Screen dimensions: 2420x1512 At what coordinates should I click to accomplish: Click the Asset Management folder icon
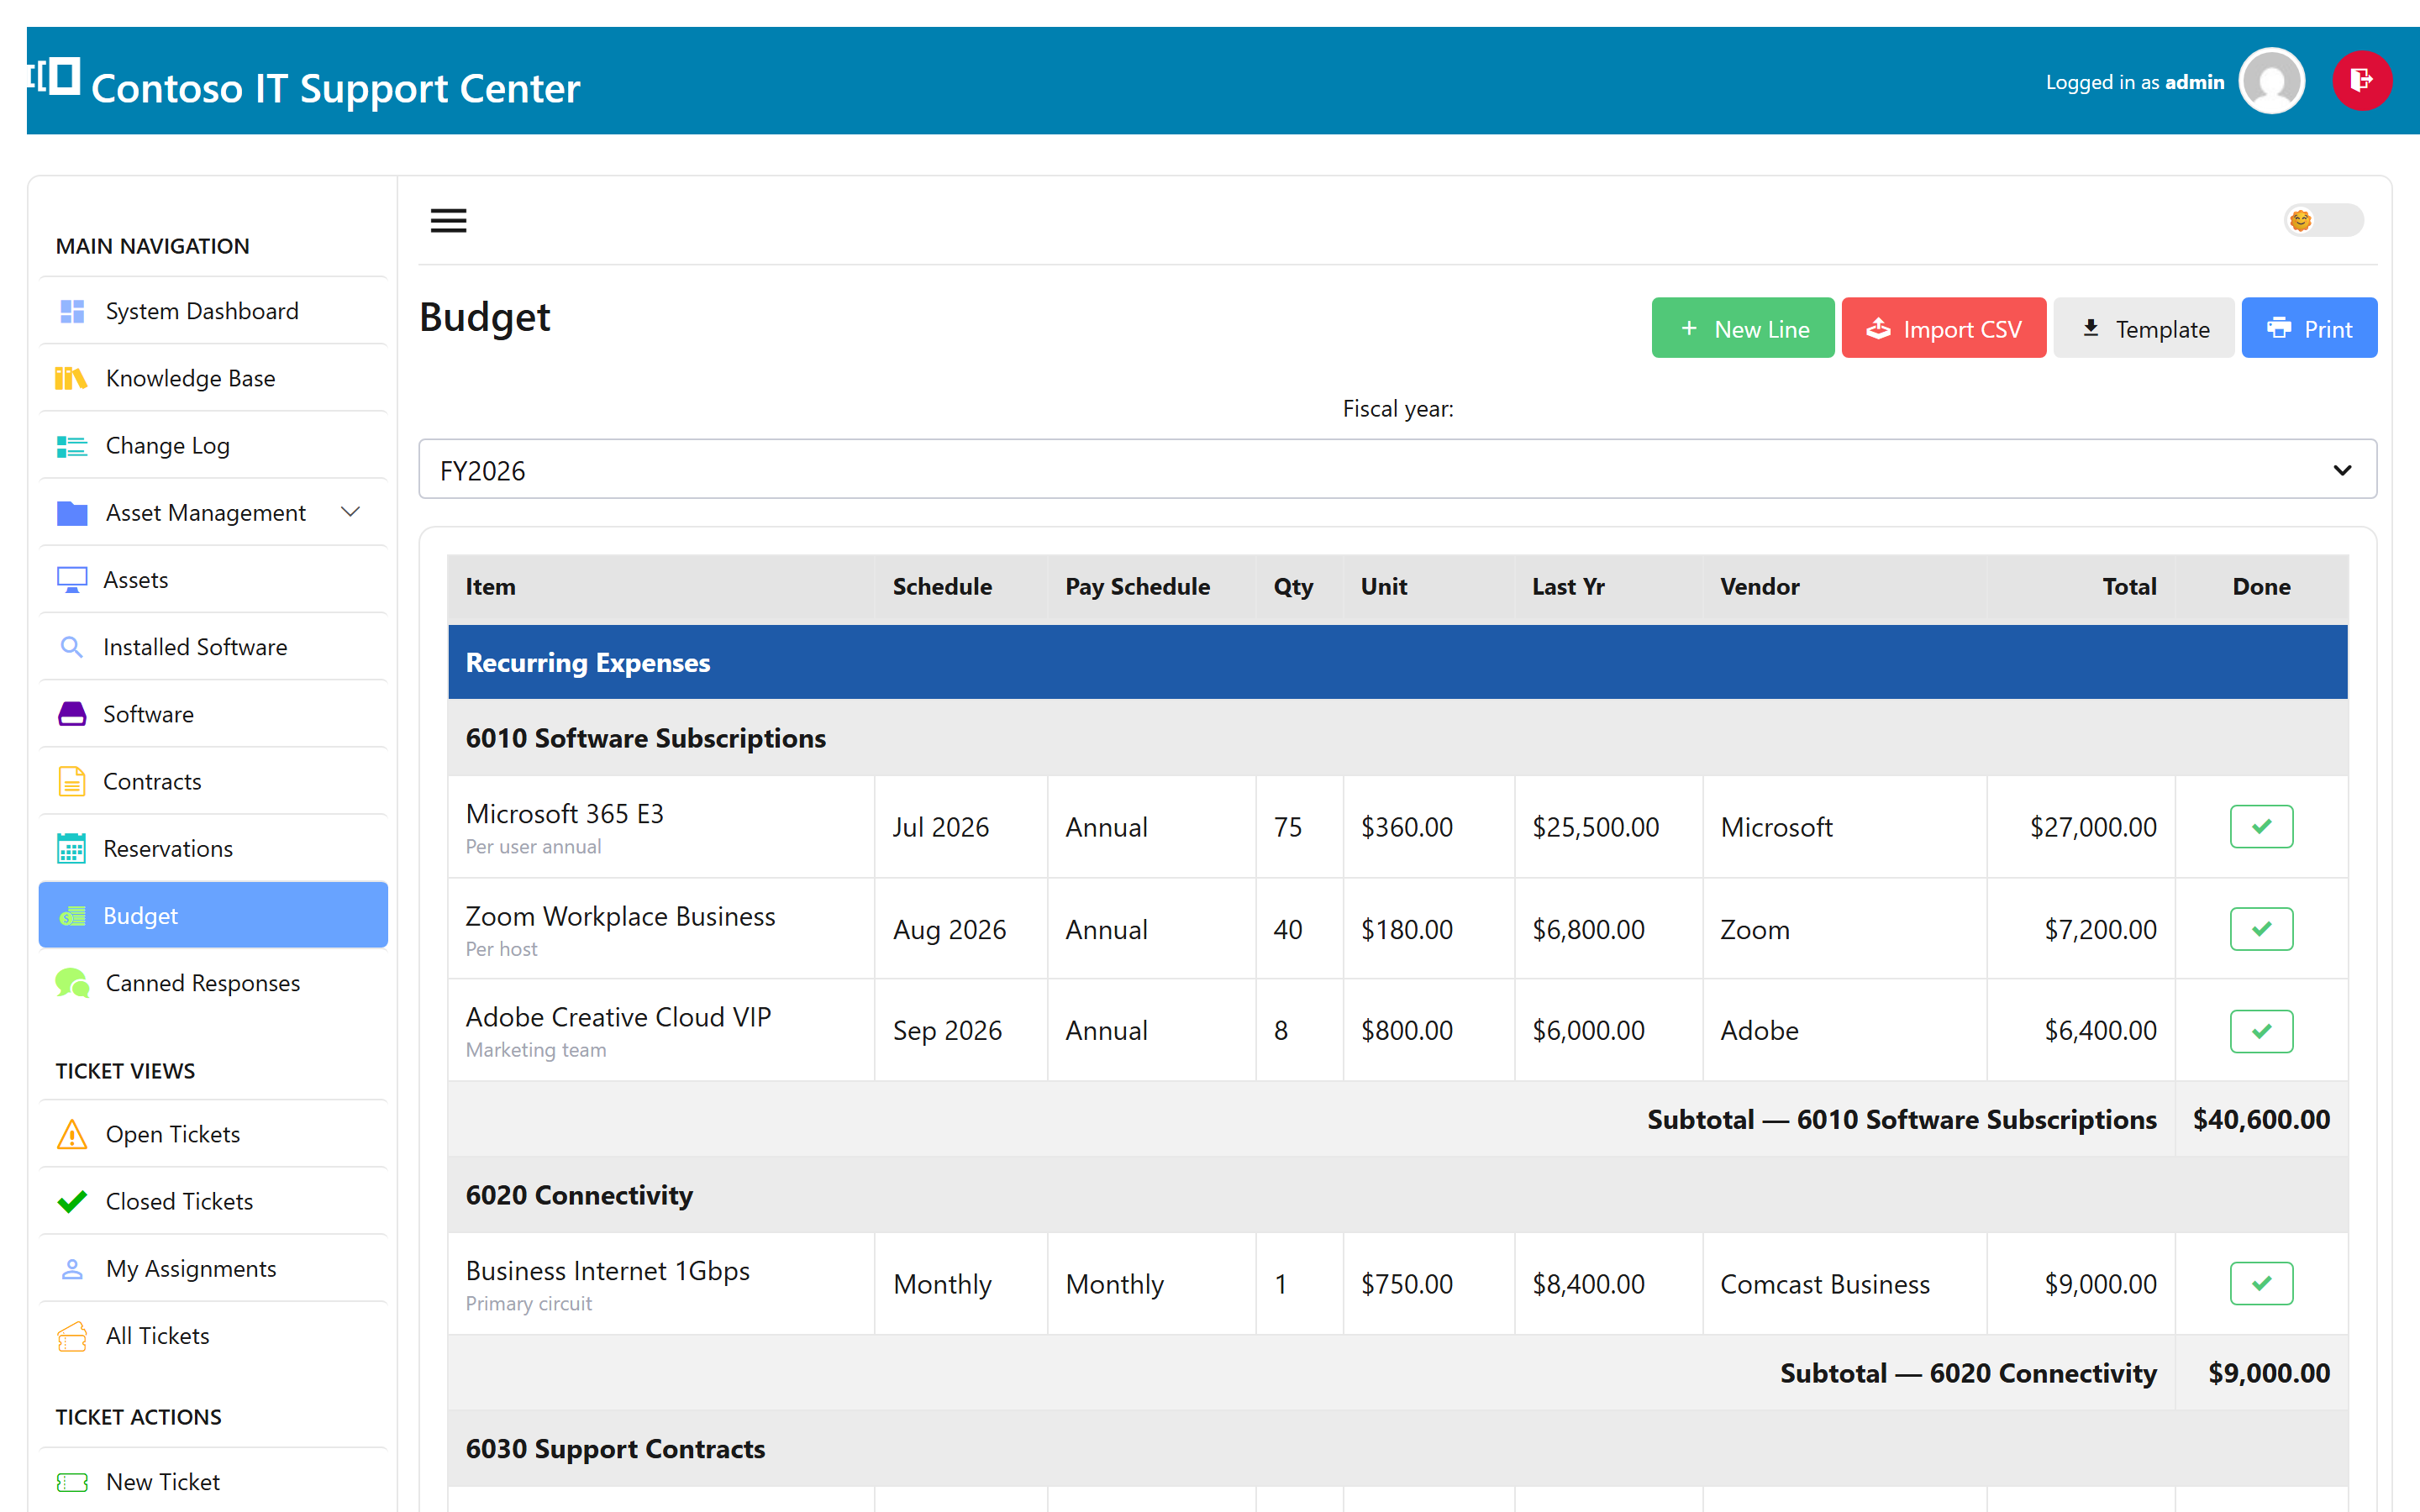72,512
